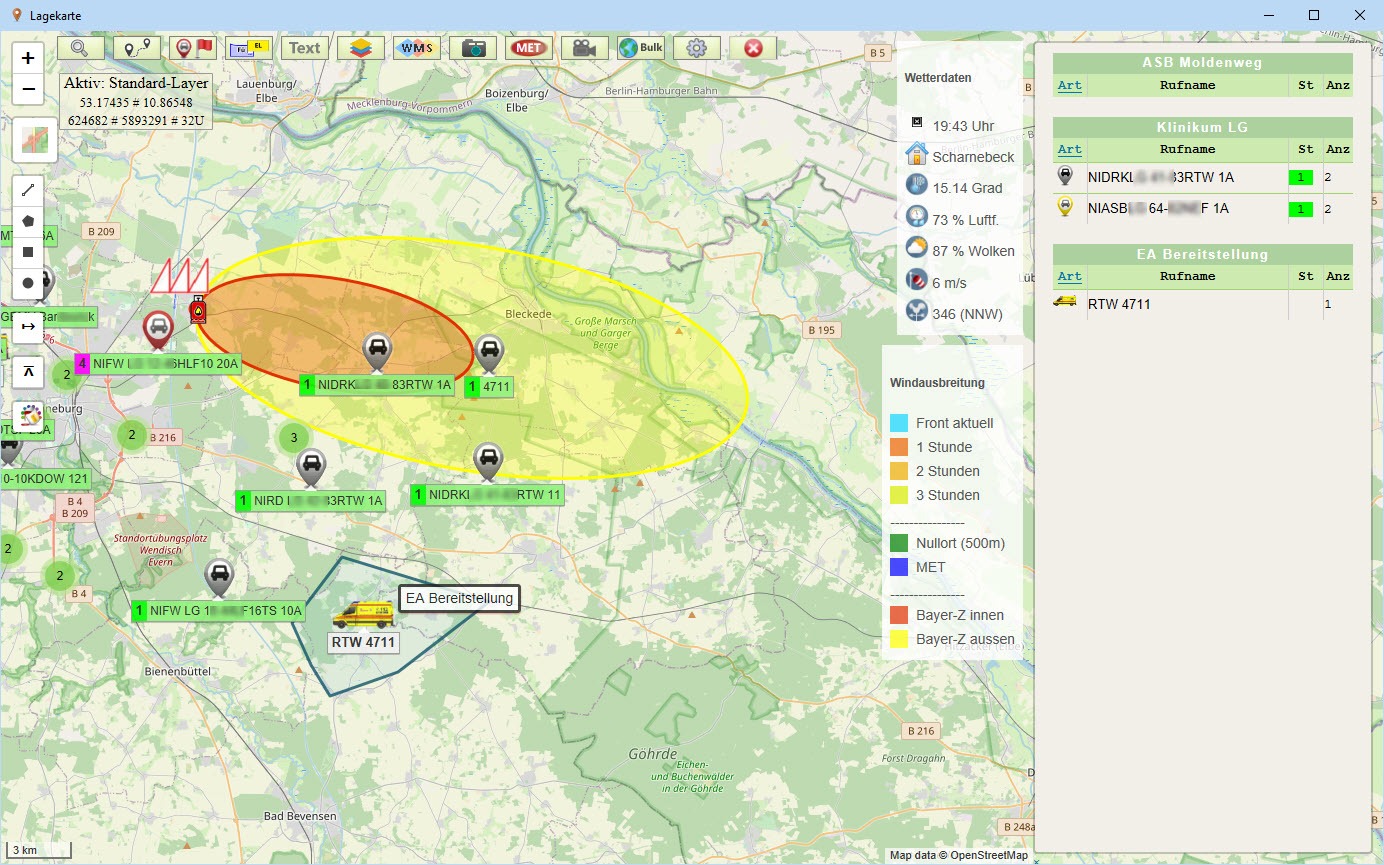Select the circle drawing tool
Viewport: 1384px width, 865px height.
point(28,283)
